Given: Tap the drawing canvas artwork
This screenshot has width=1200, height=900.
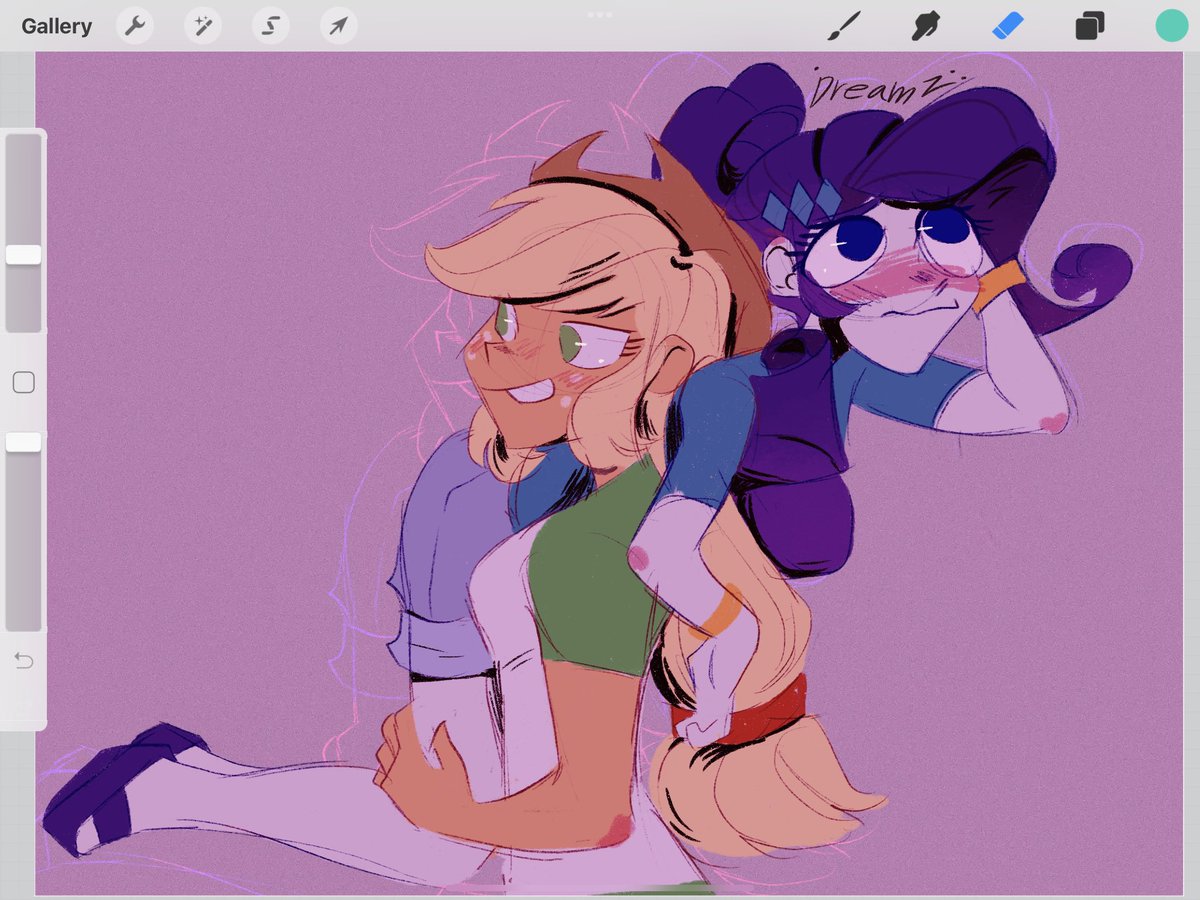Looking at the screenshot, I should click(x=609, y=473).
